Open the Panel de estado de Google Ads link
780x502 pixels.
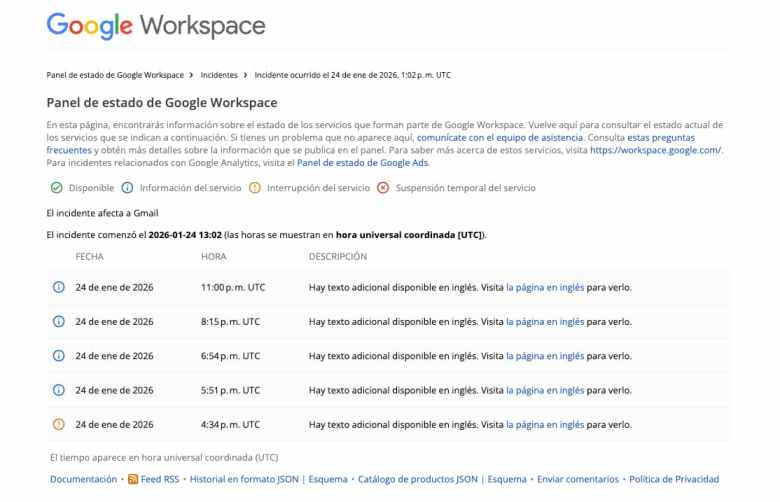click(362, 162)
